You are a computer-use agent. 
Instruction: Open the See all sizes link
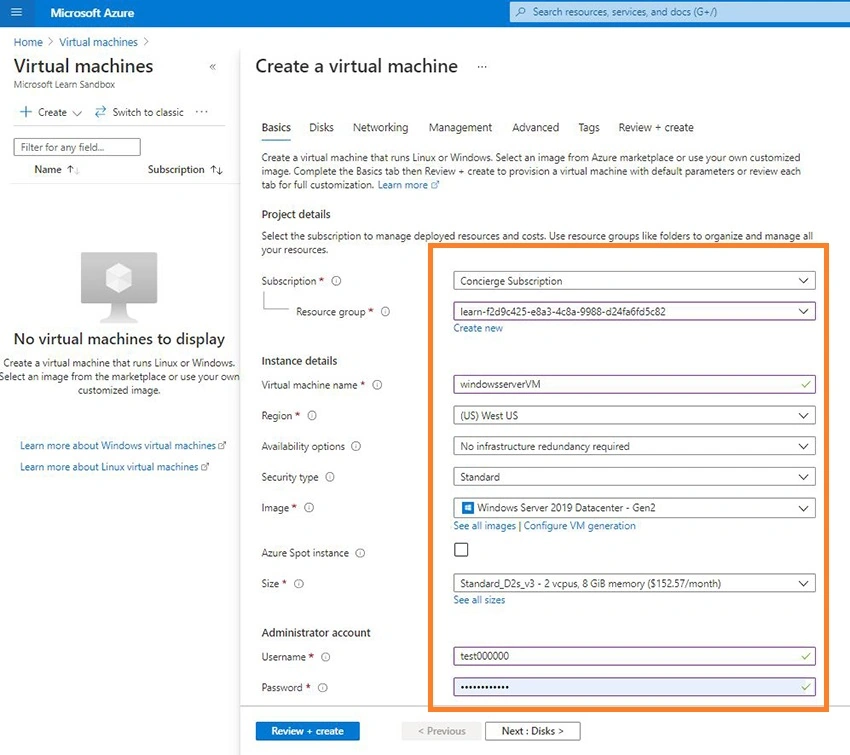[x=479, y=600]
